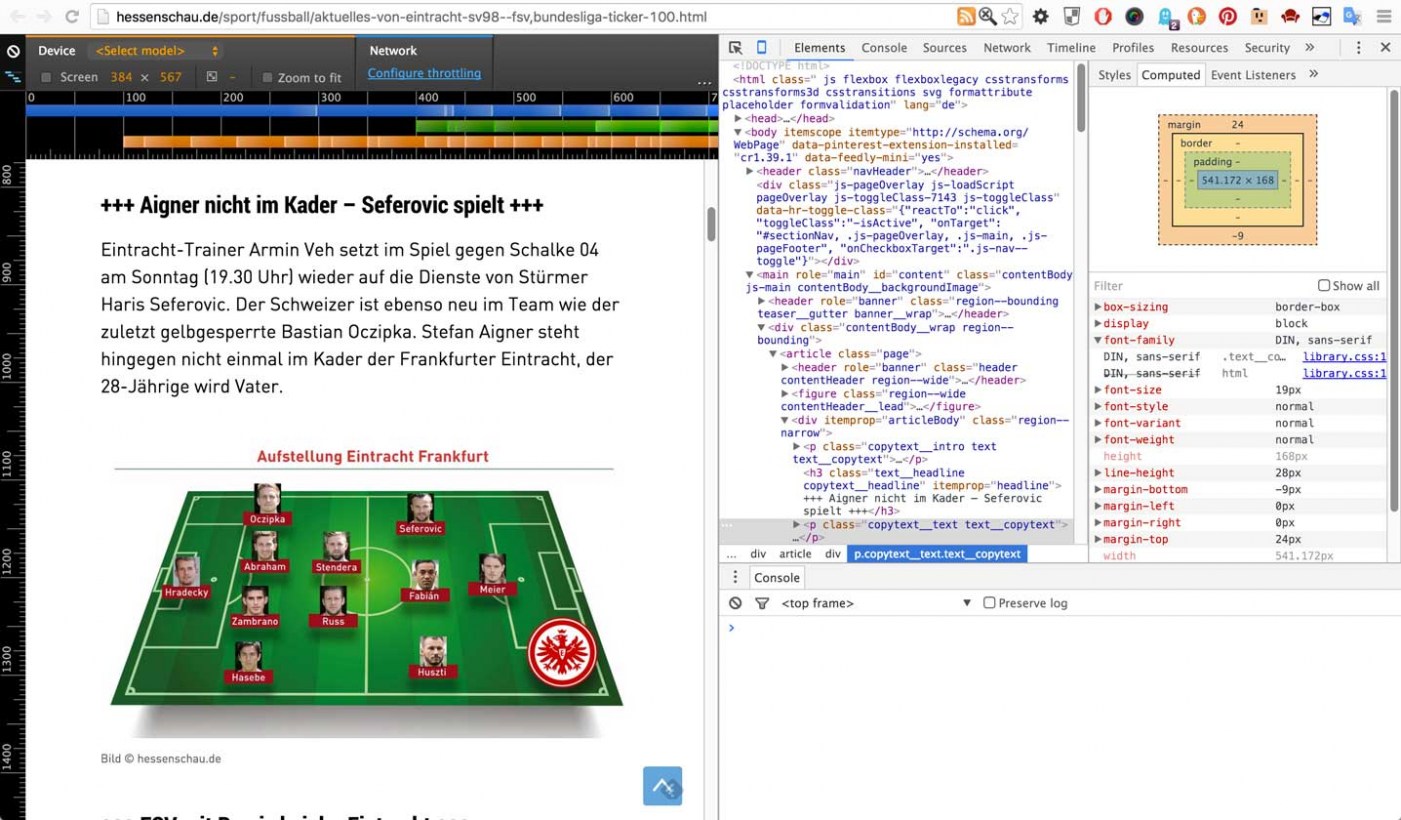Toggle media queries bars icon
This screenshot has height=820, width=1401.
point(13,76)
